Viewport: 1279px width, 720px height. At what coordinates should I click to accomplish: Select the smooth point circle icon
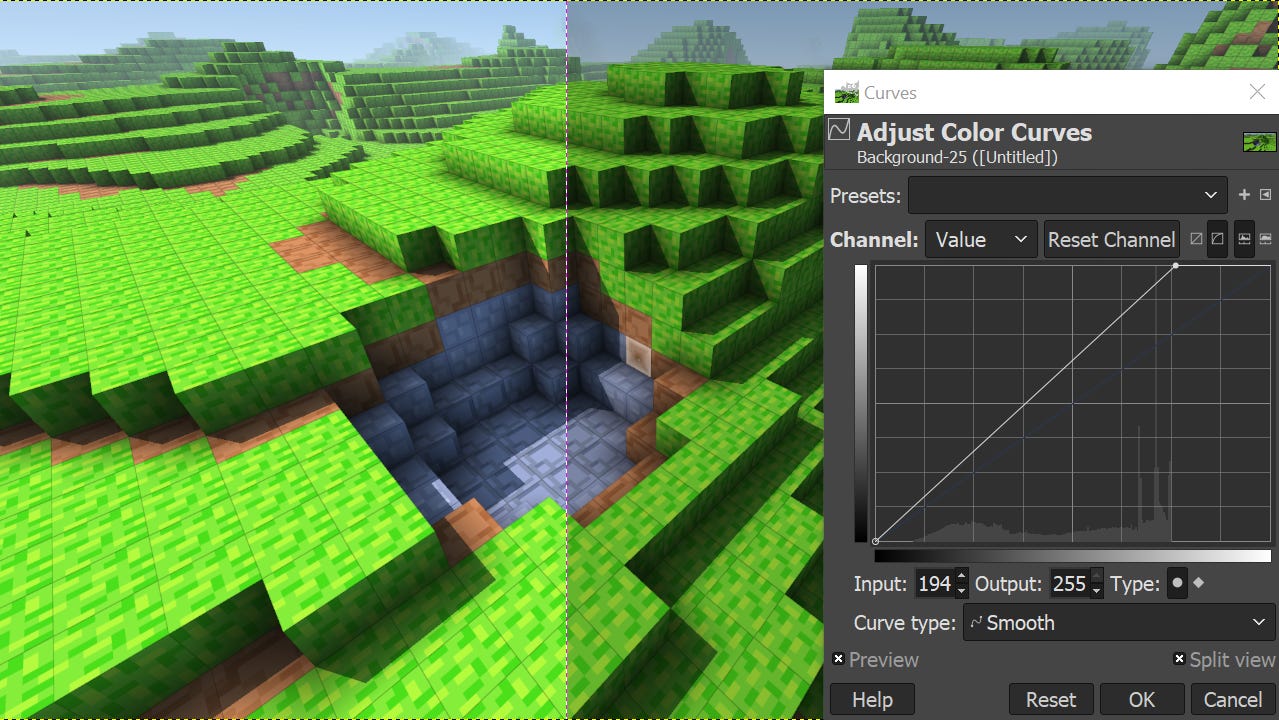pos(1177,582)
